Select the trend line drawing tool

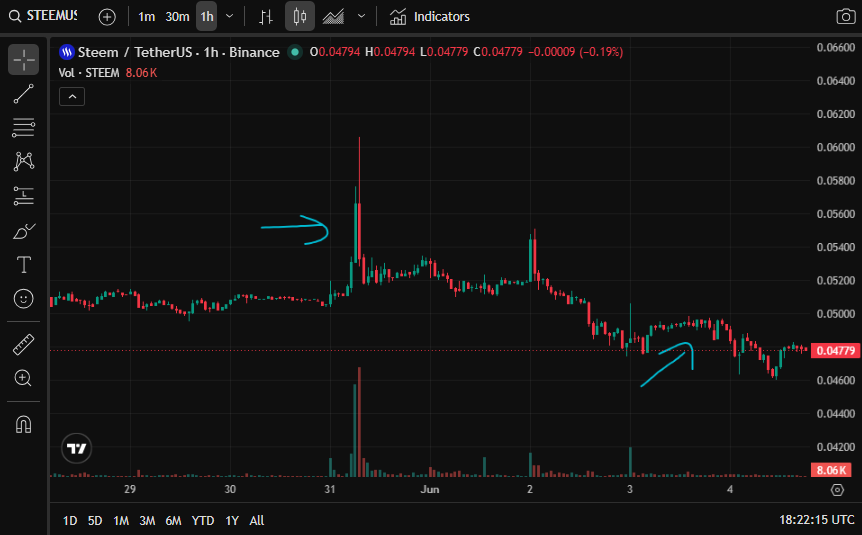[24, 94]
